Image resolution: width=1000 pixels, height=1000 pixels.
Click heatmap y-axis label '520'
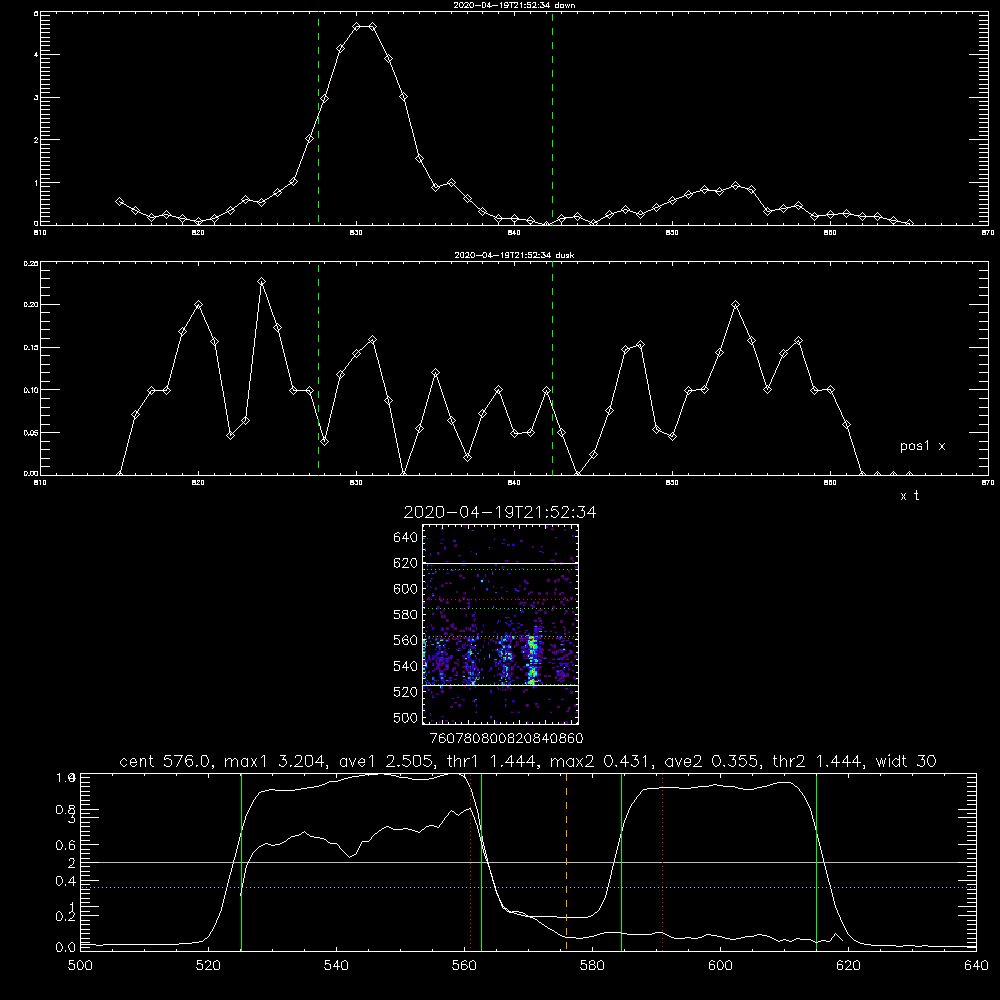(x=405, y=692)
